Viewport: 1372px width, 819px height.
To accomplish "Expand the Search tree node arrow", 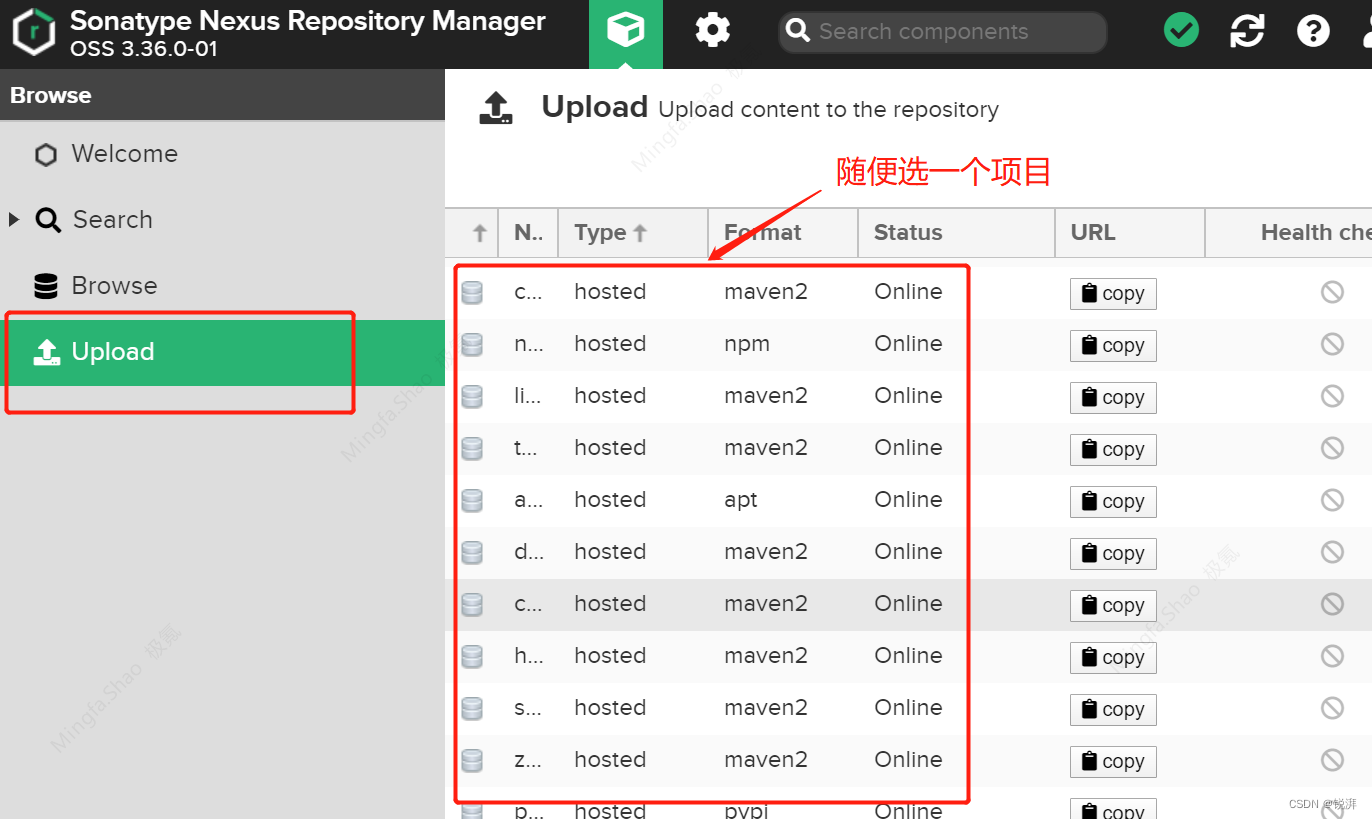I will [x=14, y=220].
